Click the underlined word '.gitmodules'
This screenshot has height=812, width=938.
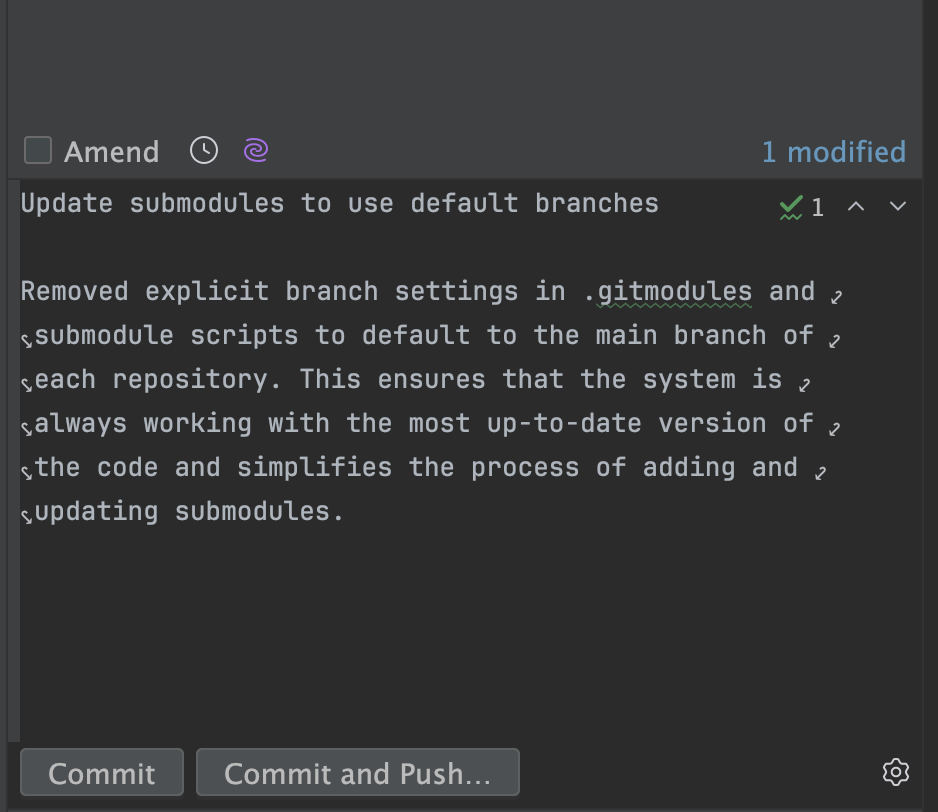[674, 292]
